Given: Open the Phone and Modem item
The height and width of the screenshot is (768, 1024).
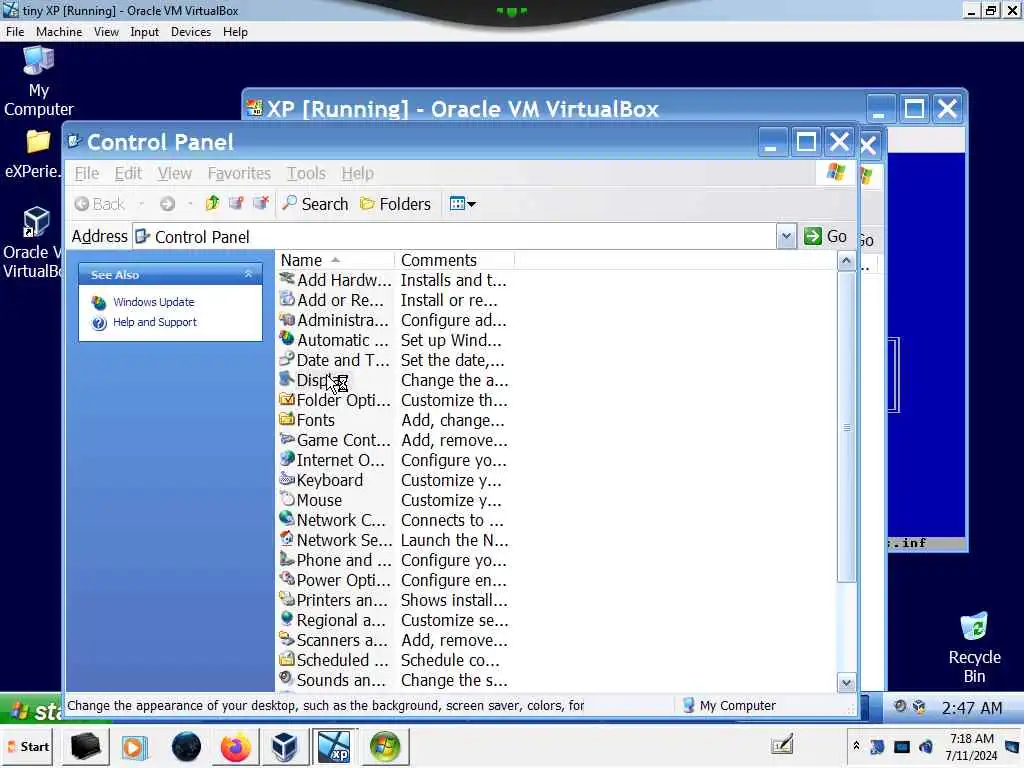Looking at the screenshot, I should 335,560.
